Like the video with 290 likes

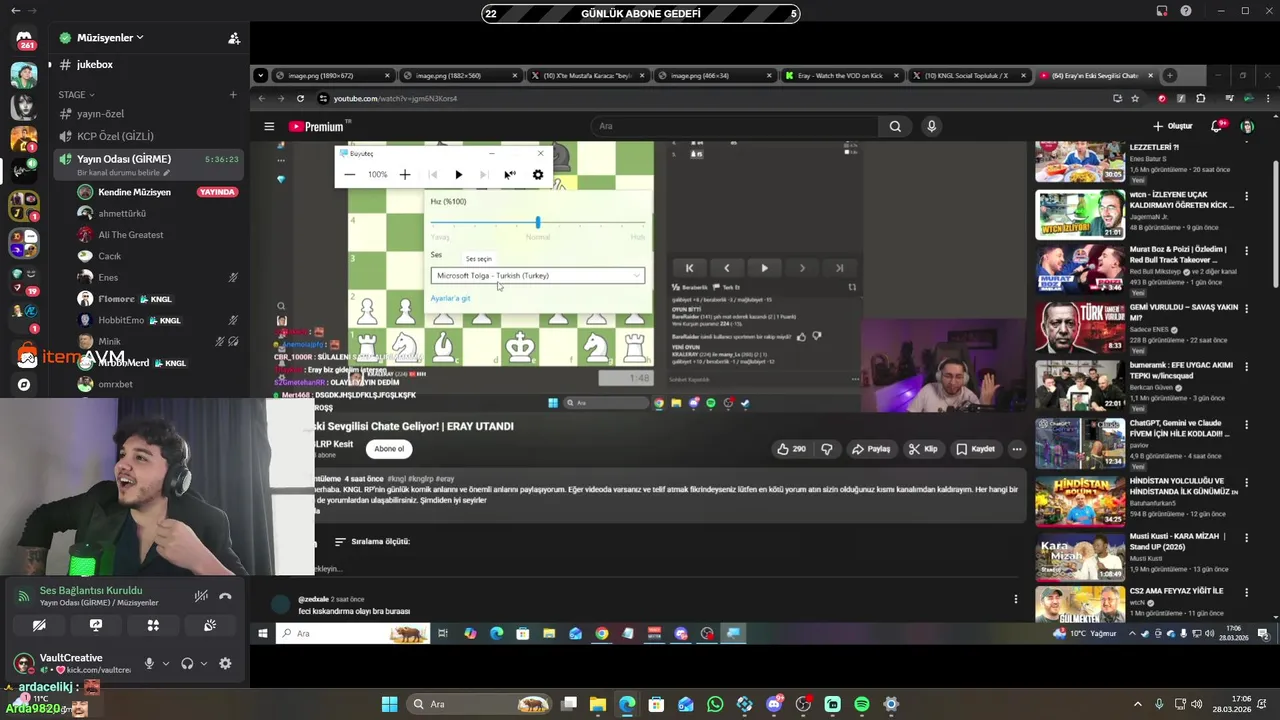(792, 449)
